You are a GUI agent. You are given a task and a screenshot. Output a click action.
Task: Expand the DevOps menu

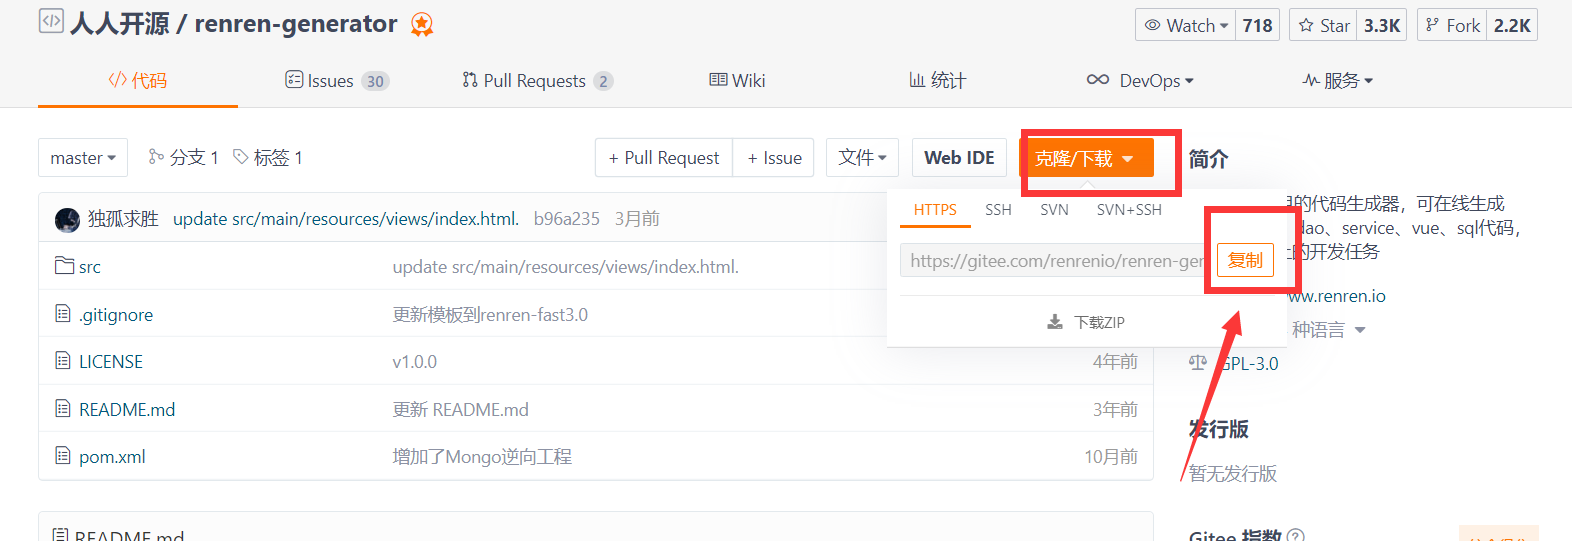click(1140, 80)
